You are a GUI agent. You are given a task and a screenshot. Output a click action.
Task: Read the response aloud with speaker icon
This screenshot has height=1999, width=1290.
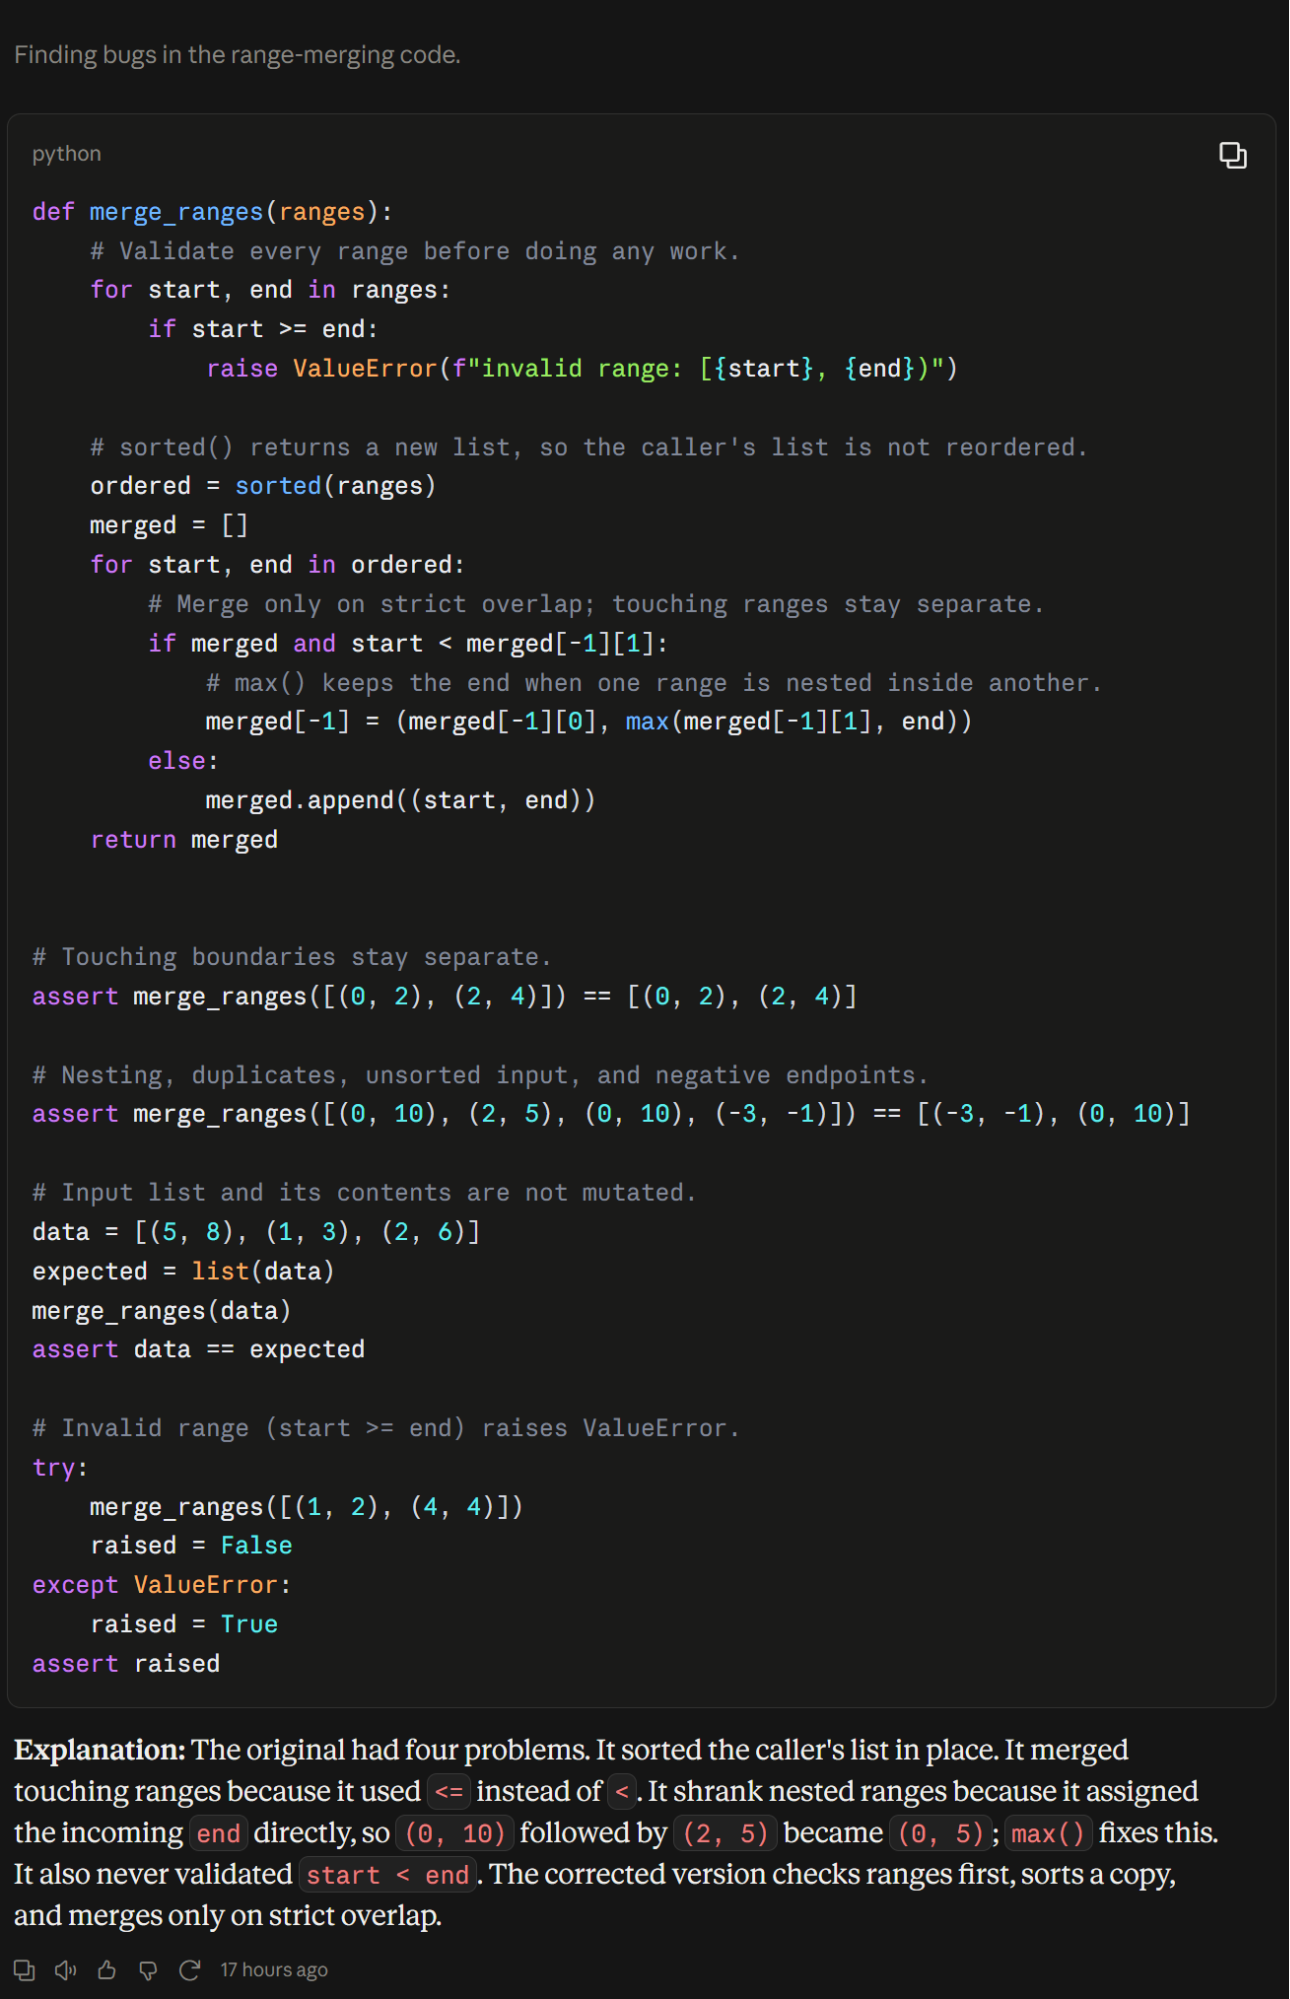click(66, 1970)
